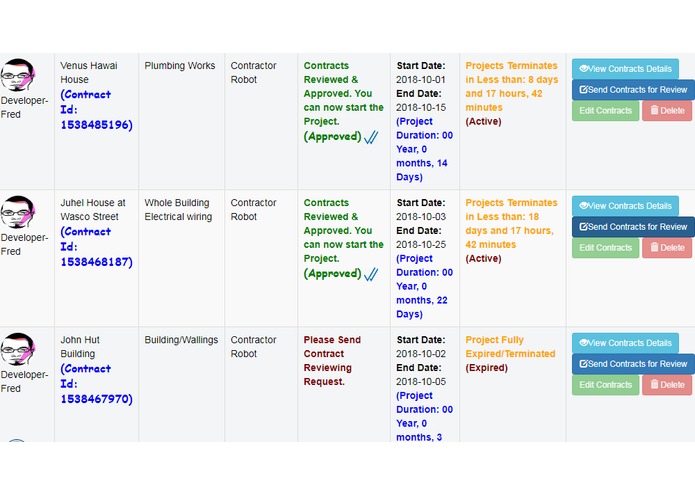Click Contract Id 1538485196 text

pos(96,109)
